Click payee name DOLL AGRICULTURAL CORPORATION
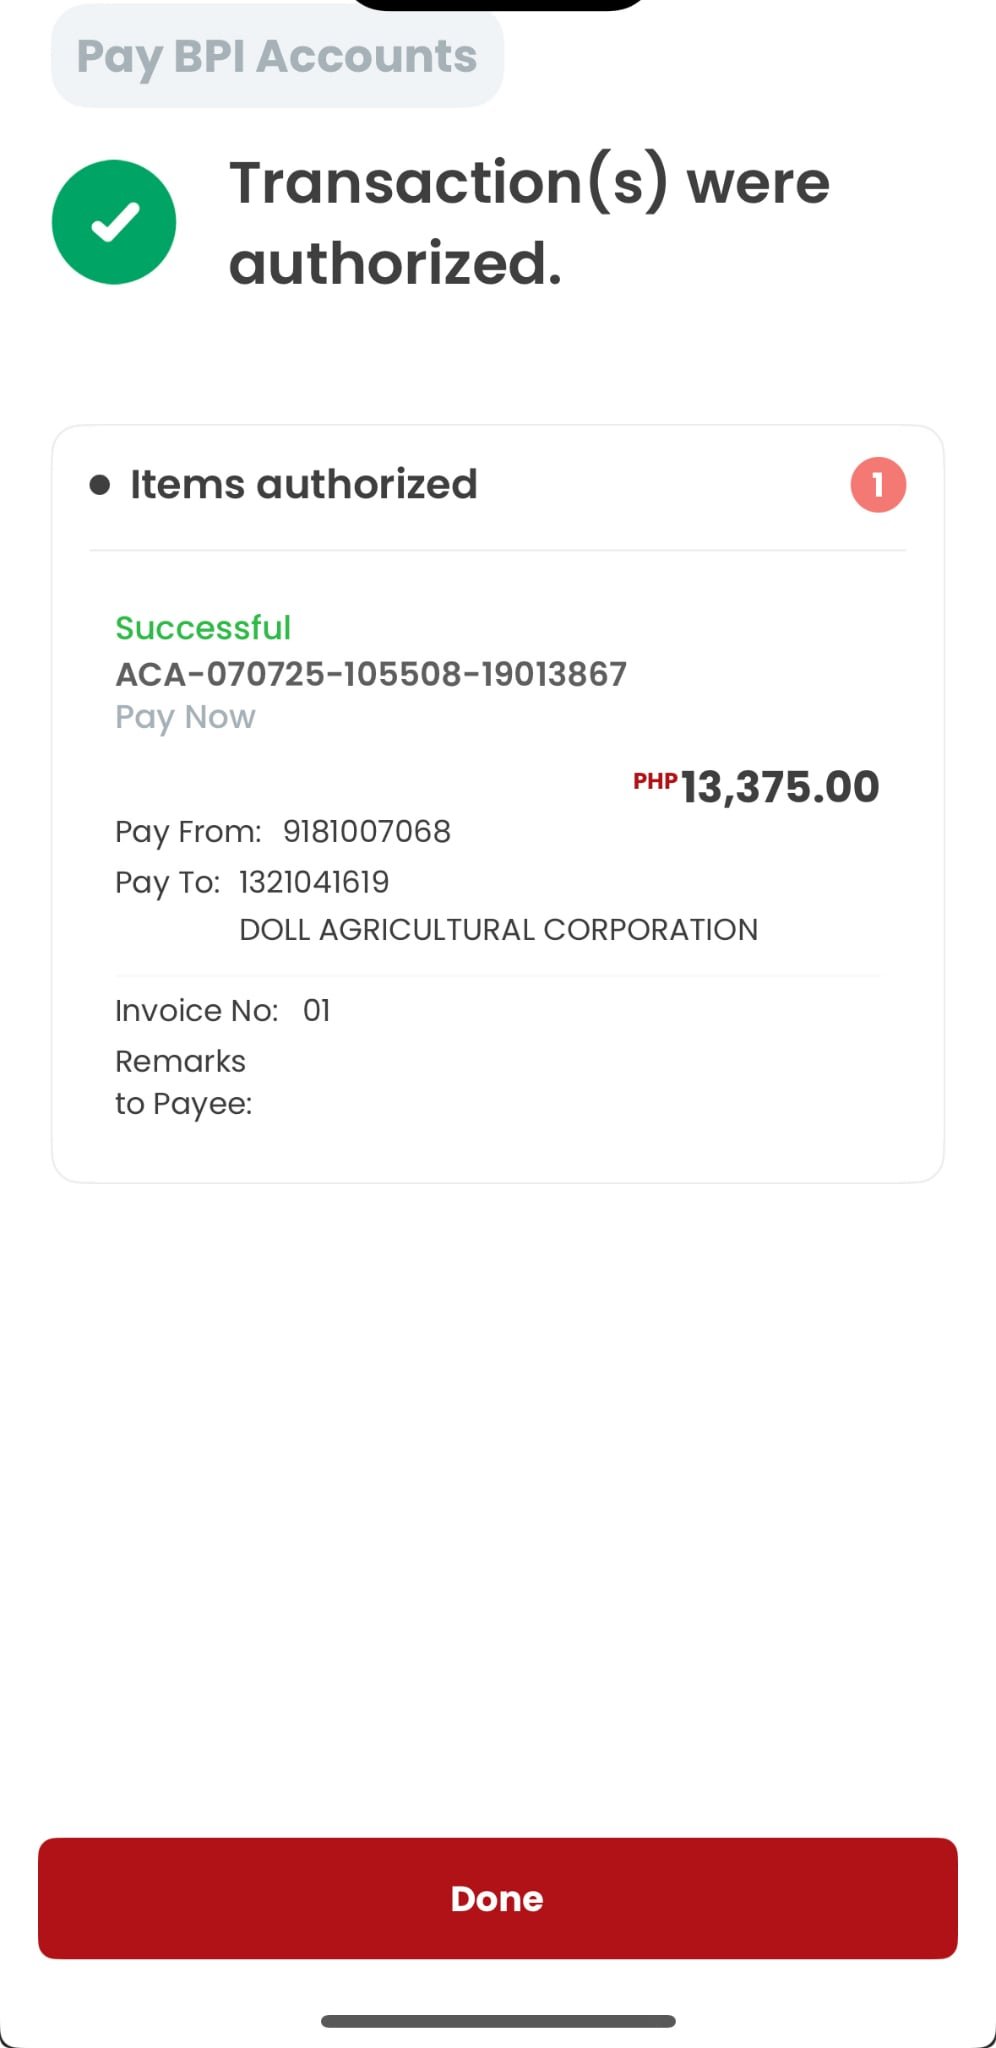The width and height of the screenshot is (996, 2048). [x=498, y=930]
